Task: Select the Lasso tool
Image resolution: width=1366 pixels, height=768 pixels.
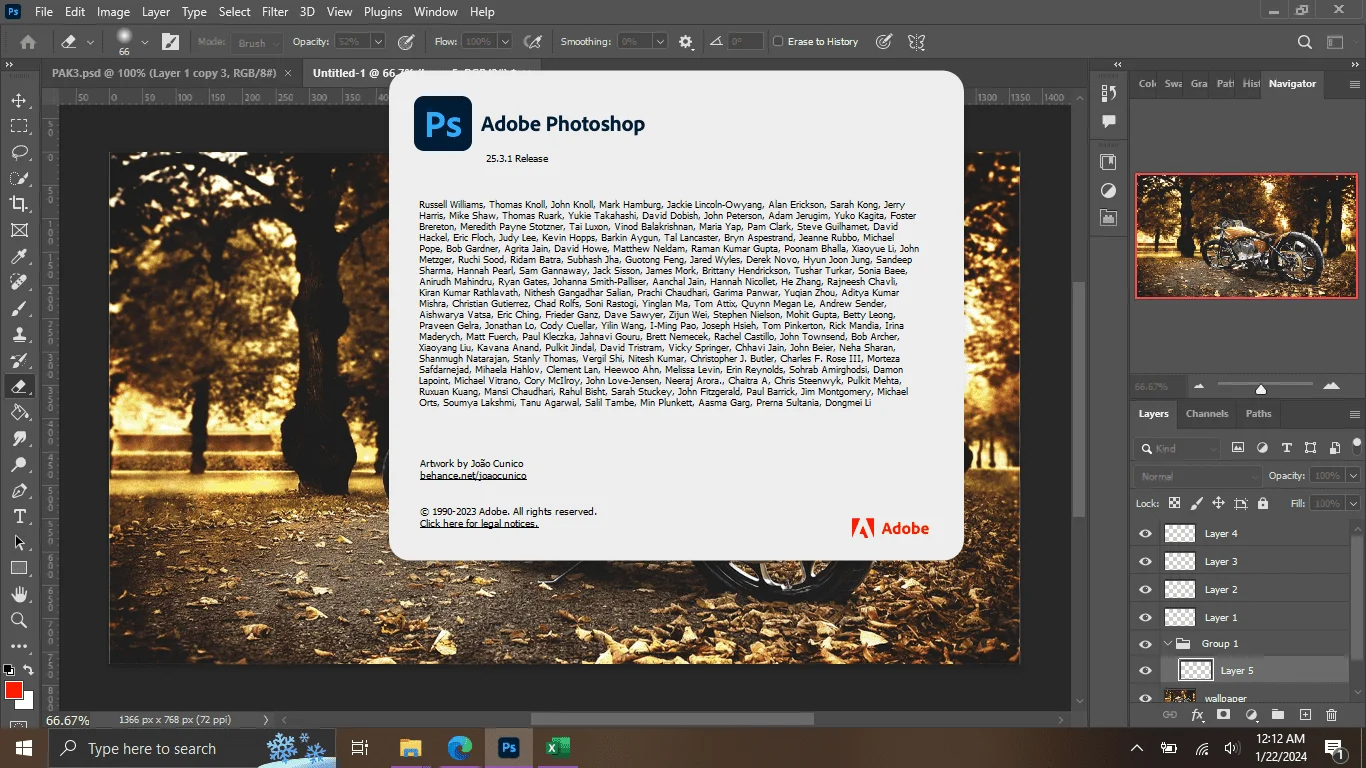Action: coord(19,152)
